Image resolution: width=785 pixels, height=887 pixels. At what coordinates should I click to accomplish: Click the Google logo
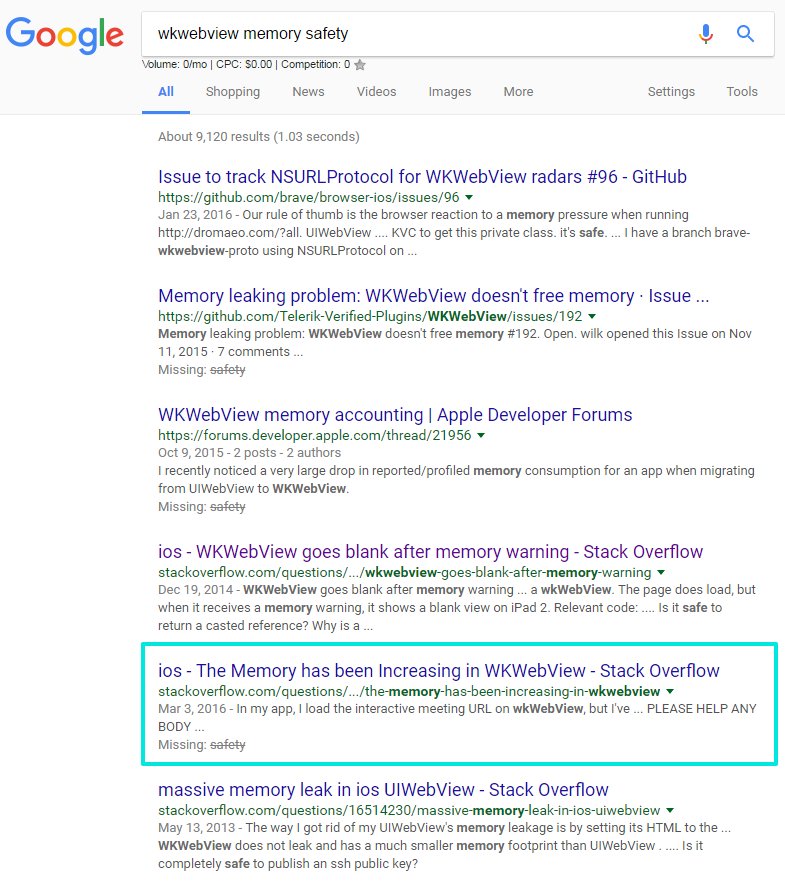tap(64, 35)
